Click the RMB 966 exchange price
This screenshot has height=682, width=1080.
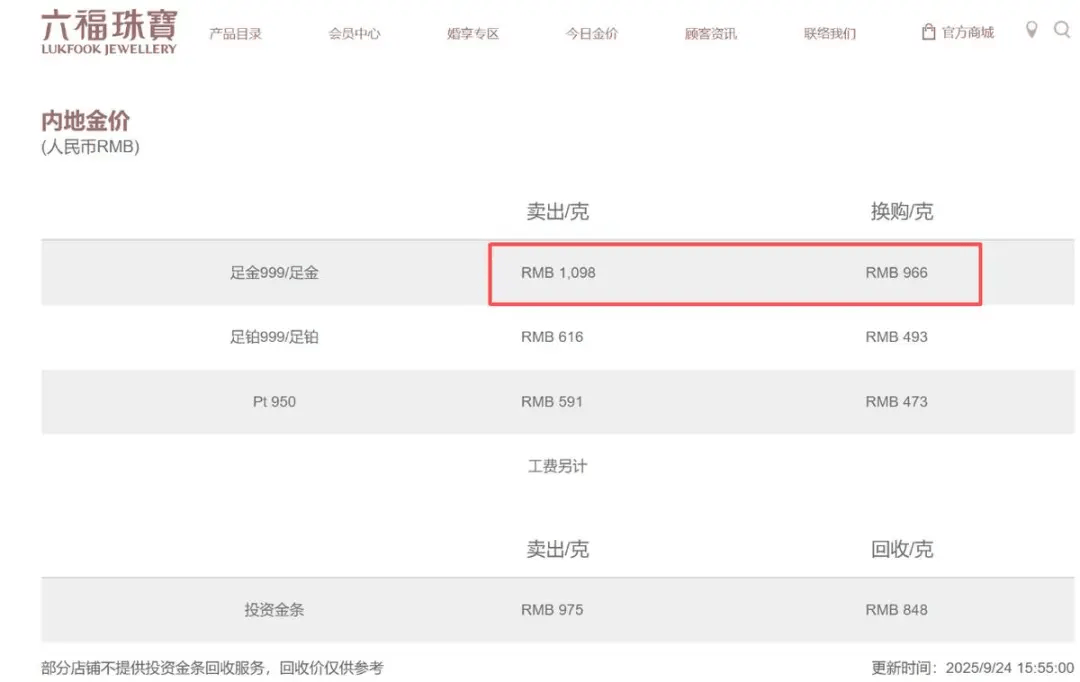896,272
